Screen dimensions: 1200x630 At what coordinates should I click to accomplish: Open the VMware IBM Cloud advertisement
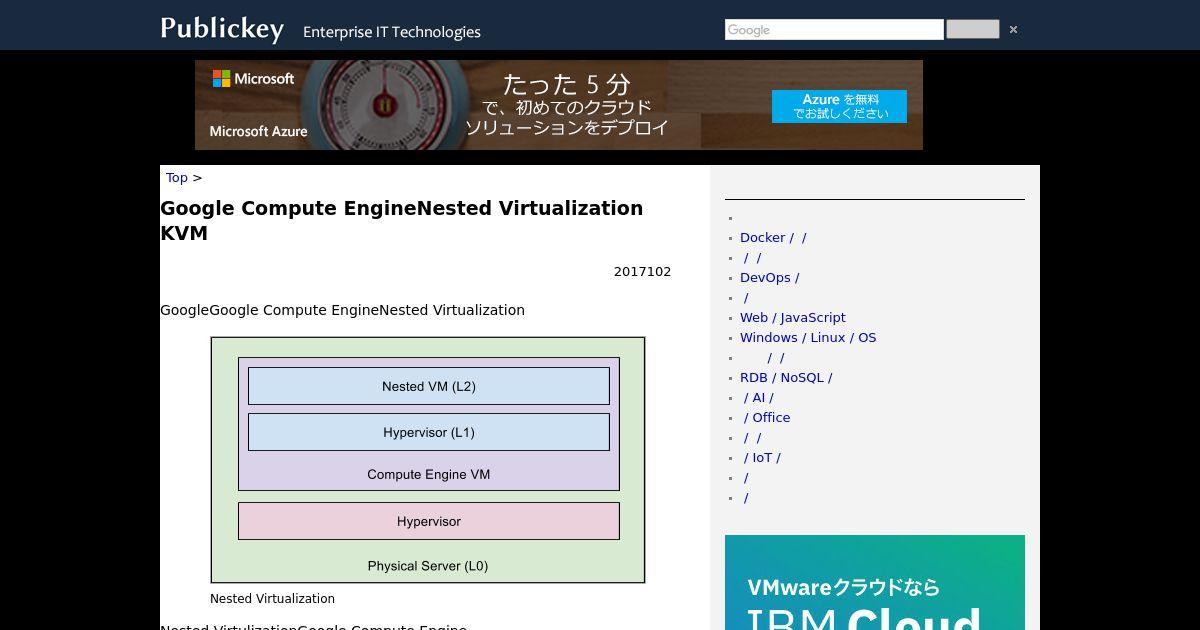[x=875, y=582]
